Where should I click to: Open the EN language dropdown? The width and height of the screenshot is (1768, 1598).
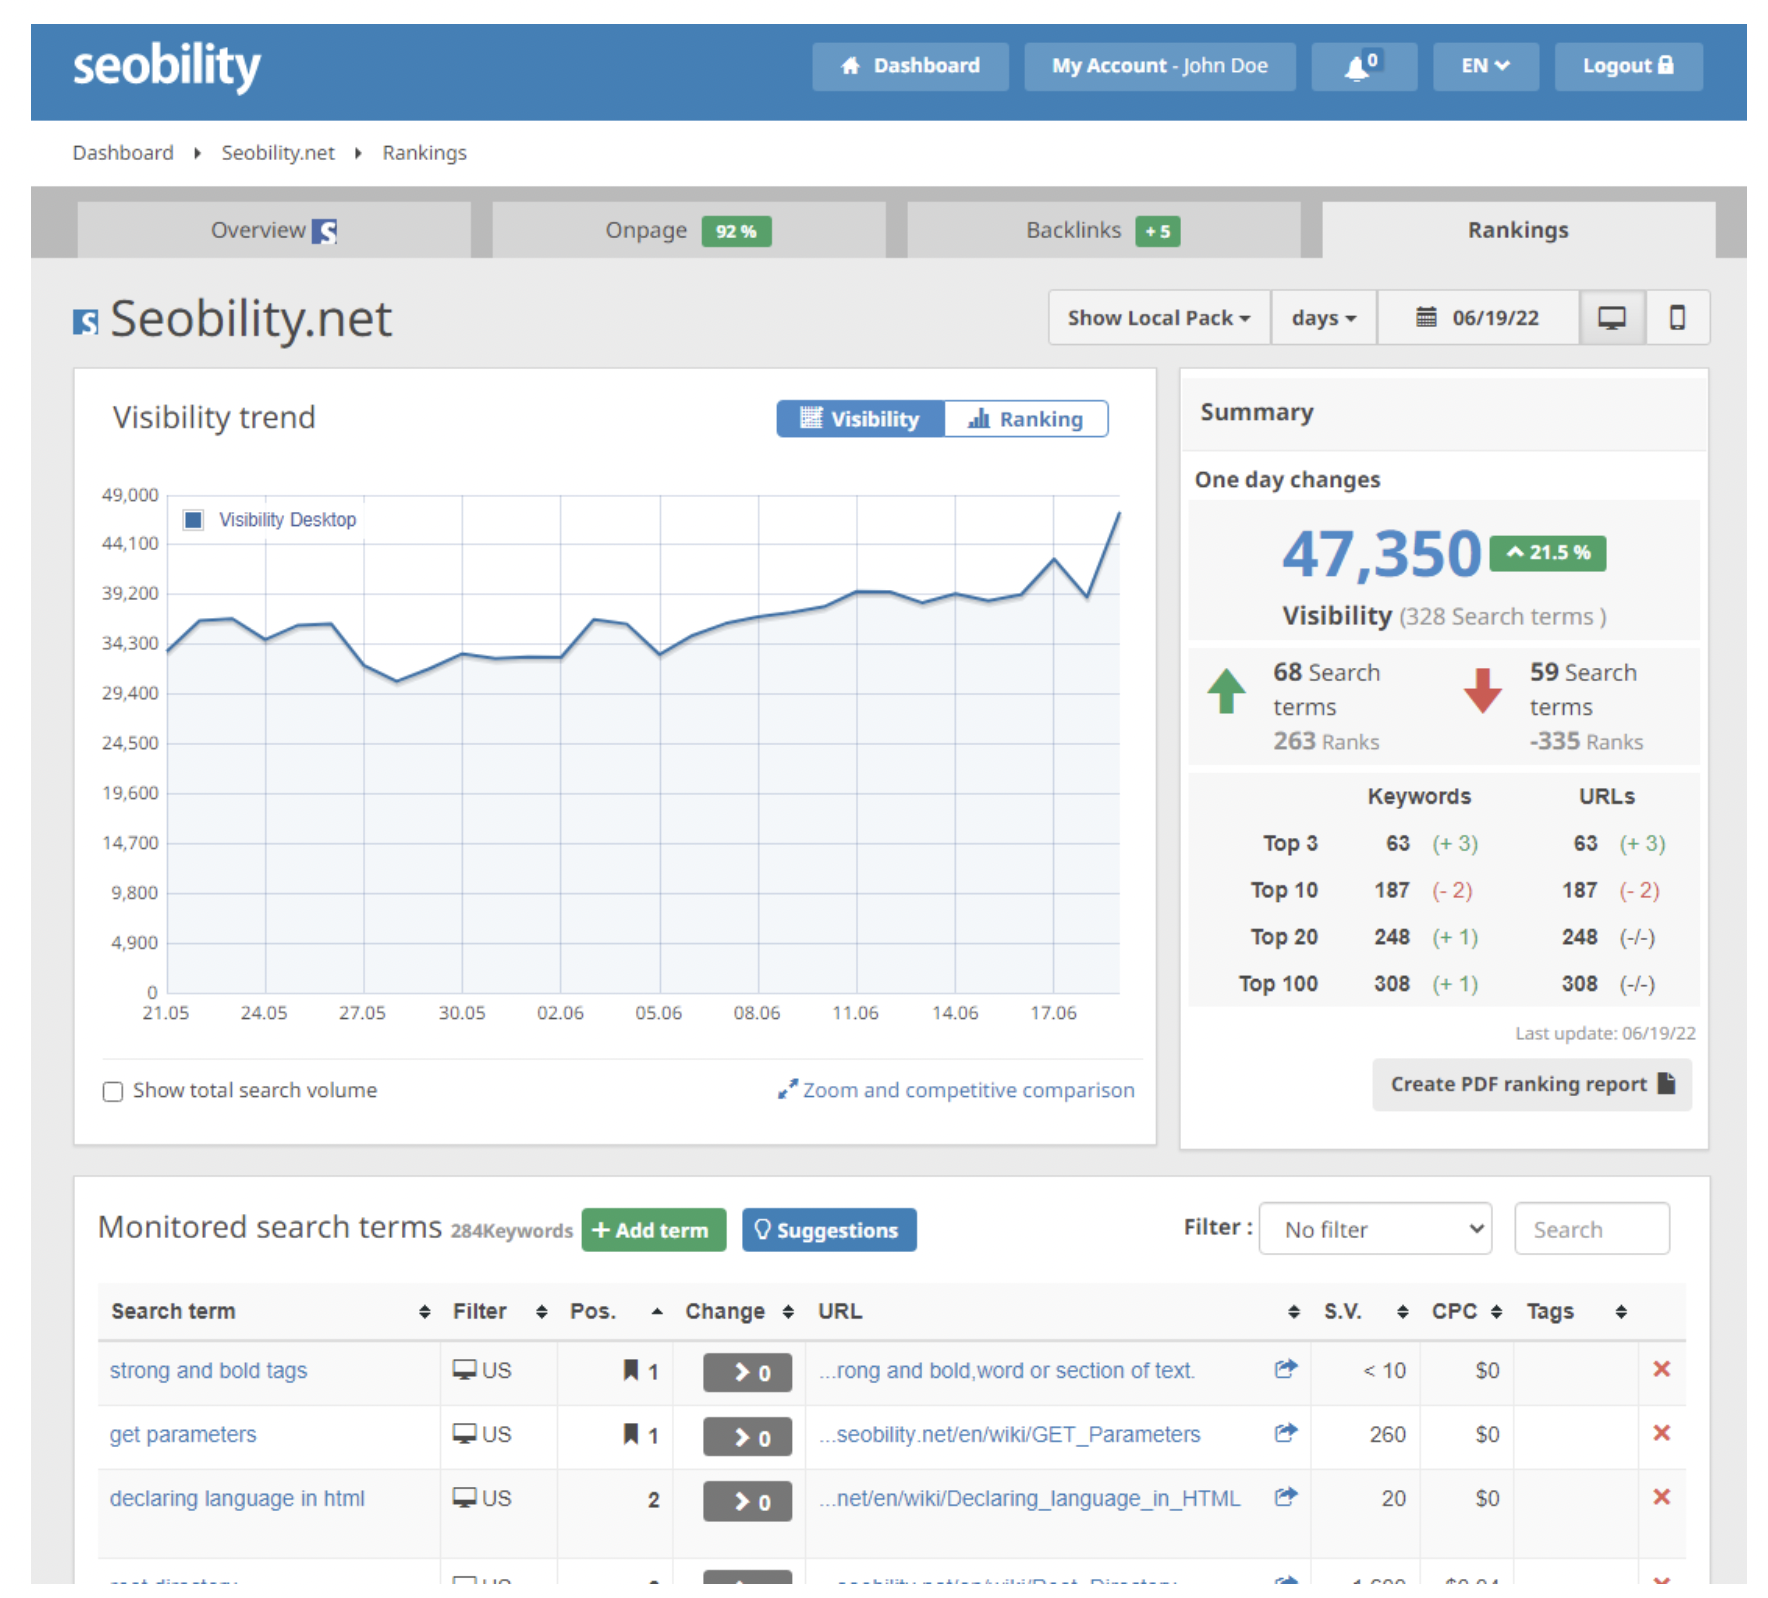[x=1485, y=66]
